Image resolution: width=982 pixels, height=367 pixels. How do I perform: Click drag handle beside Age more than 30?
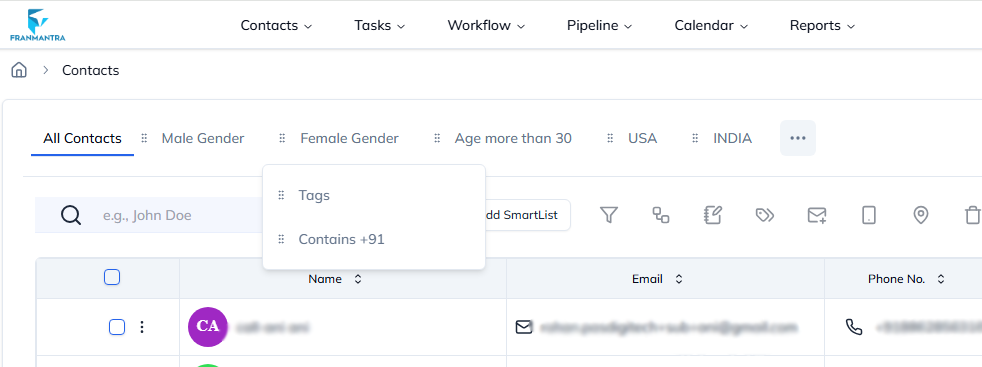pyautogui.click(x=437, y=138)
